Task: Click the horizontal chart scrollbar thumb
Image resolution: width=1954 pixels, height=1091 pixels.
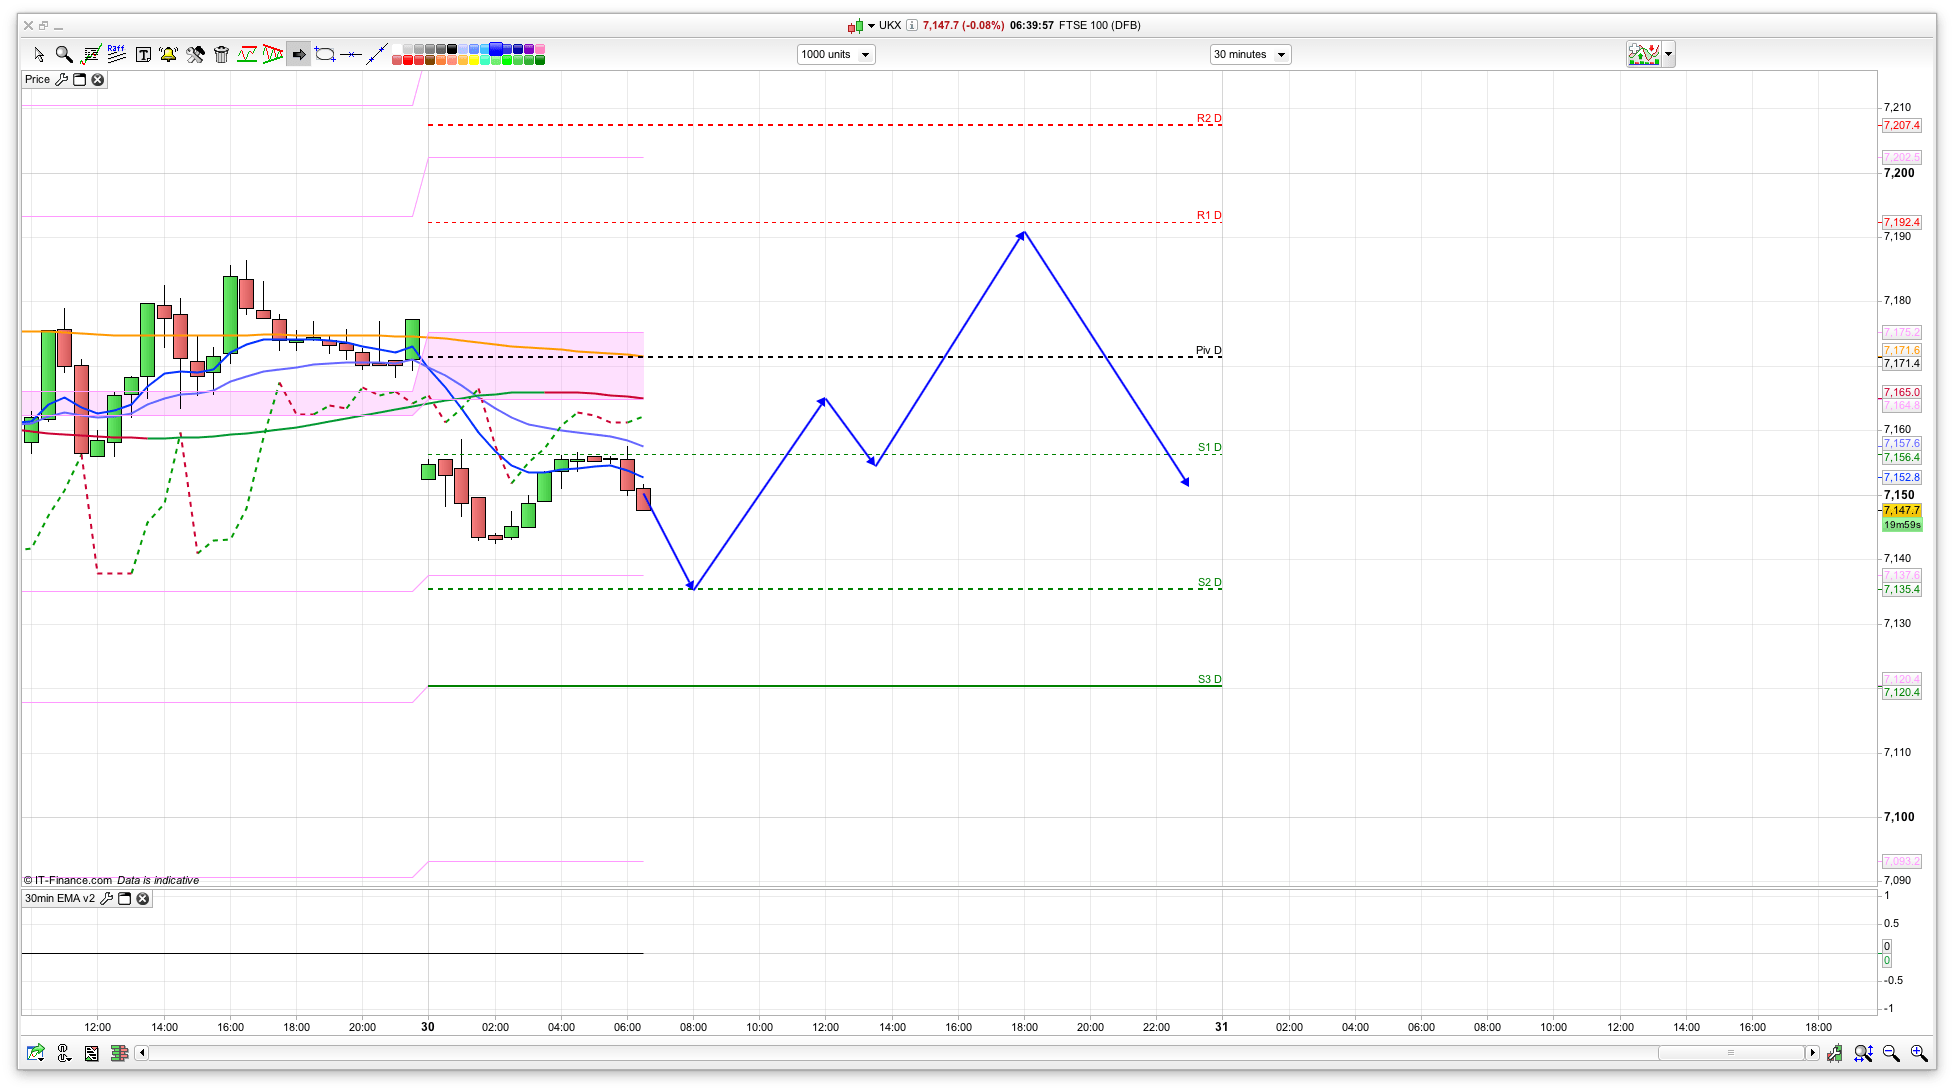Action: (1731, 1053)
